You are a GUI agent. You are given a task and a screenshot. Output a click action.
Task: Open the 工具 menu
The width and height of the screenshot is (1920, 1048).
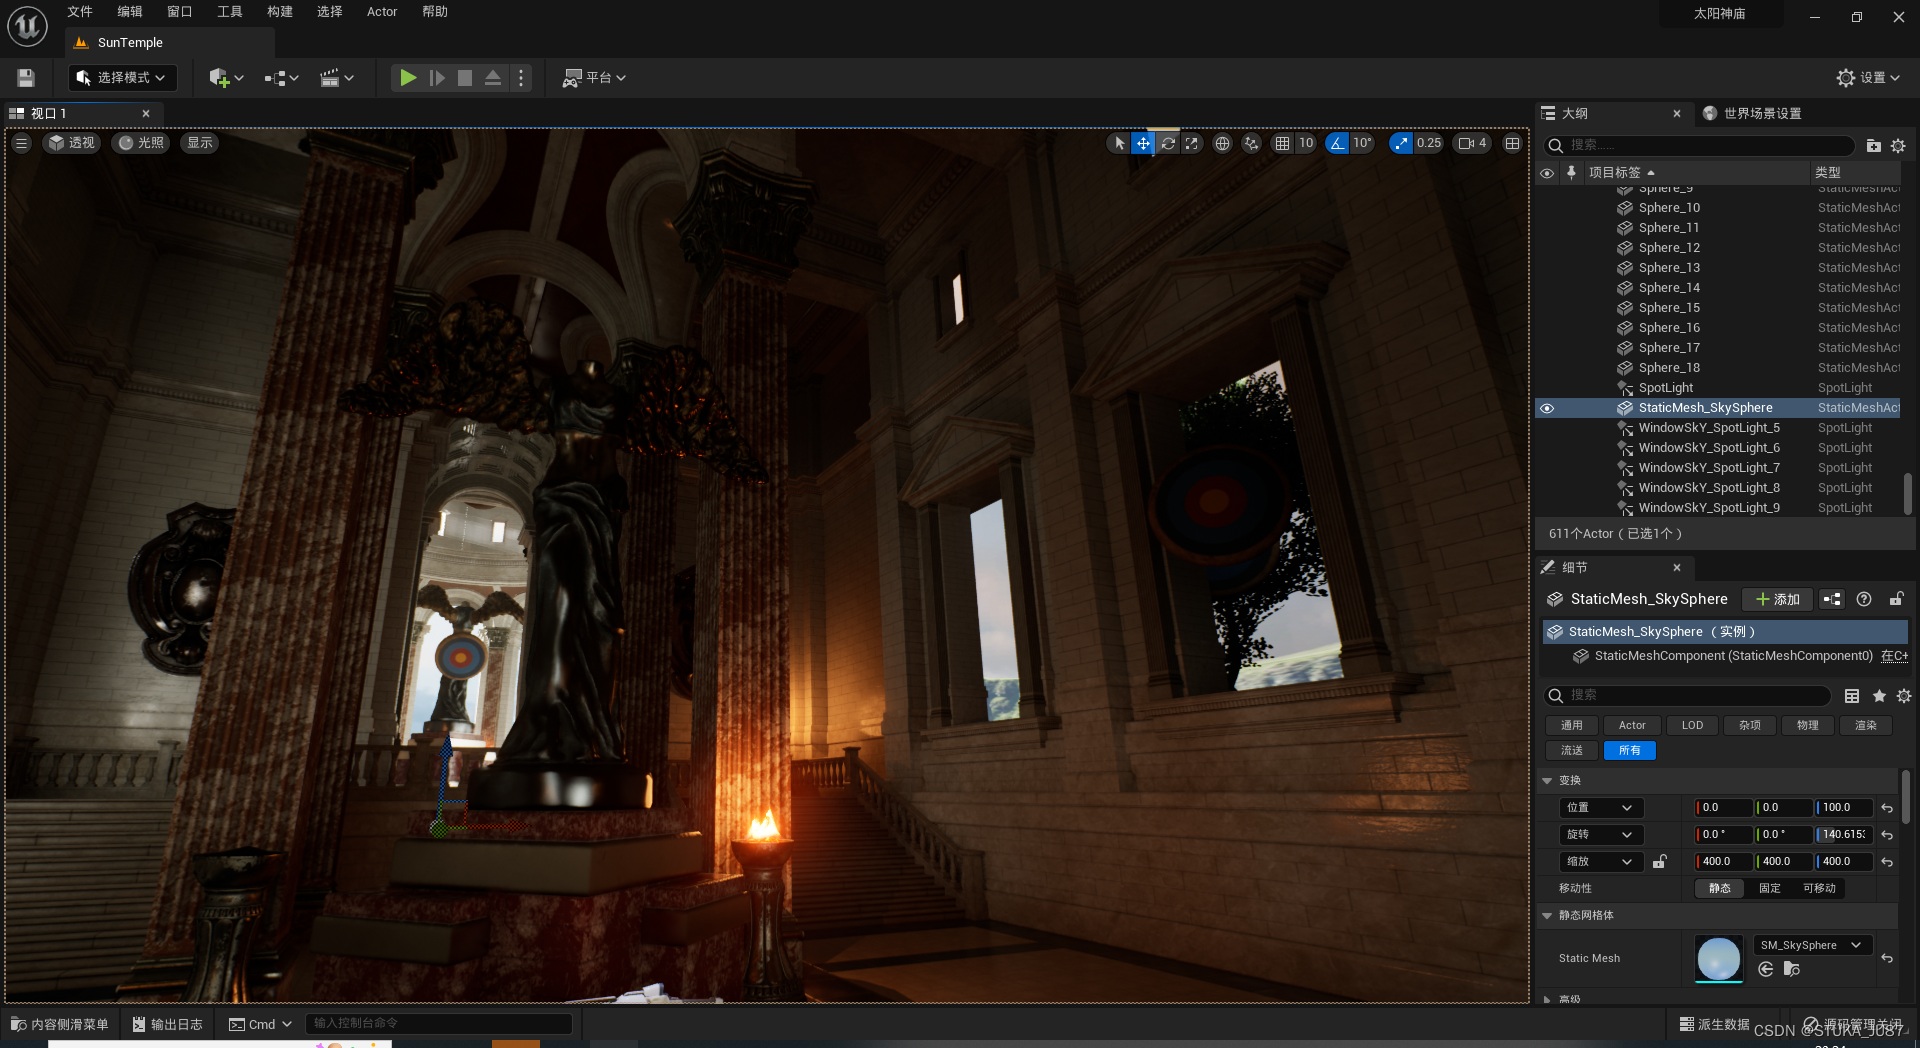tap(230, 12)
